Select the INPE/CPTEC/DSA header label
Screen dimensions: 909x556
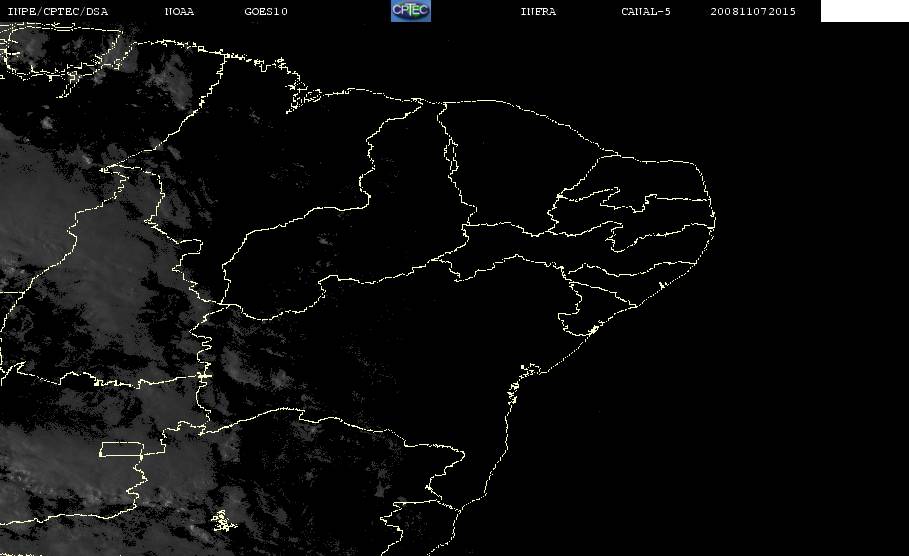(x=57, y=11)
